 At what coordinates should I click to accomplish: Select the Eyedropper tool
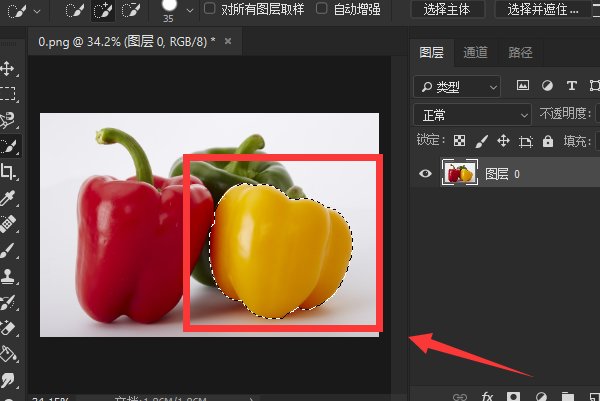(7, 197)
